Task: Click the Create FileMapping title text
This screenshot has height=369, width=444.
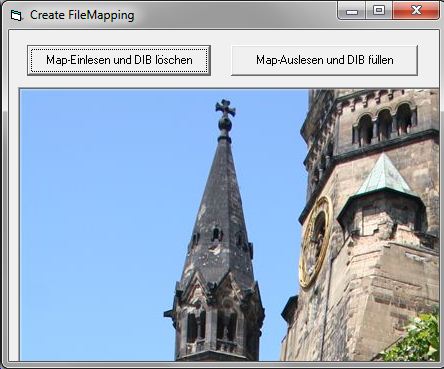Action: pyautogui.click(x=82, y=15)
